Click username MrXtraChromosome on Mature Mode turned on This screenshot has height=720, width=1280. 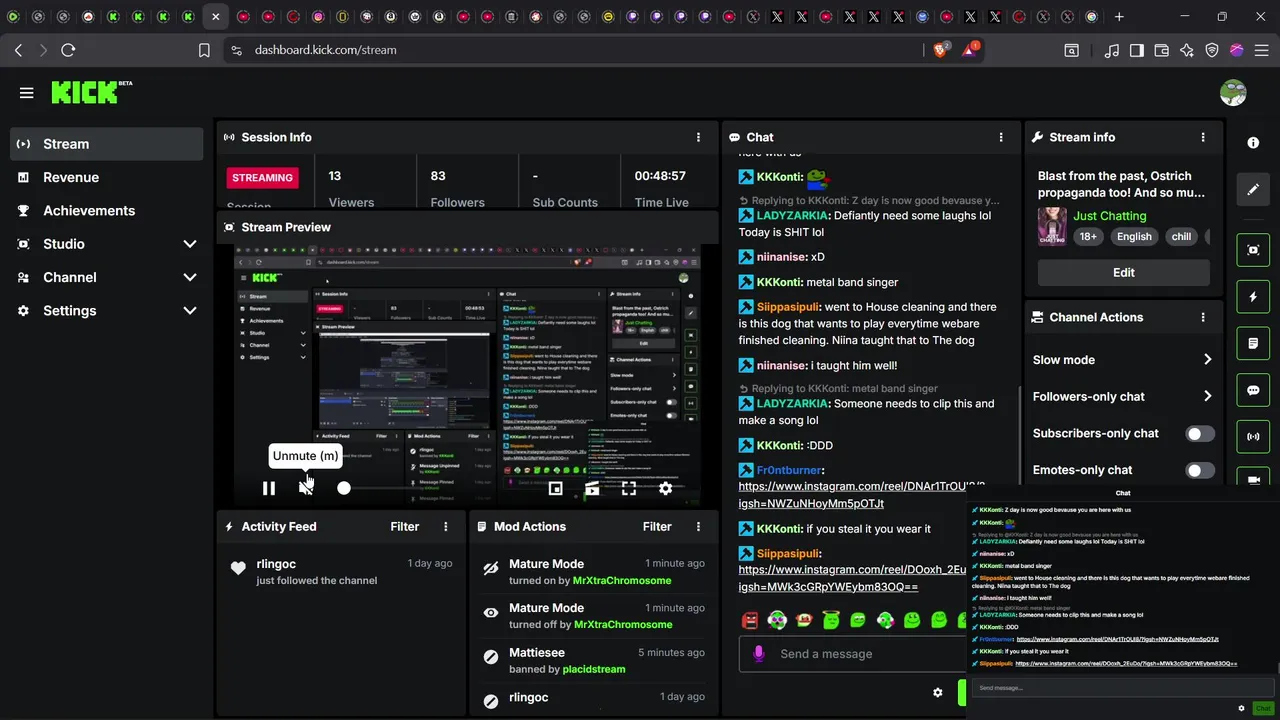coord(622,580)
